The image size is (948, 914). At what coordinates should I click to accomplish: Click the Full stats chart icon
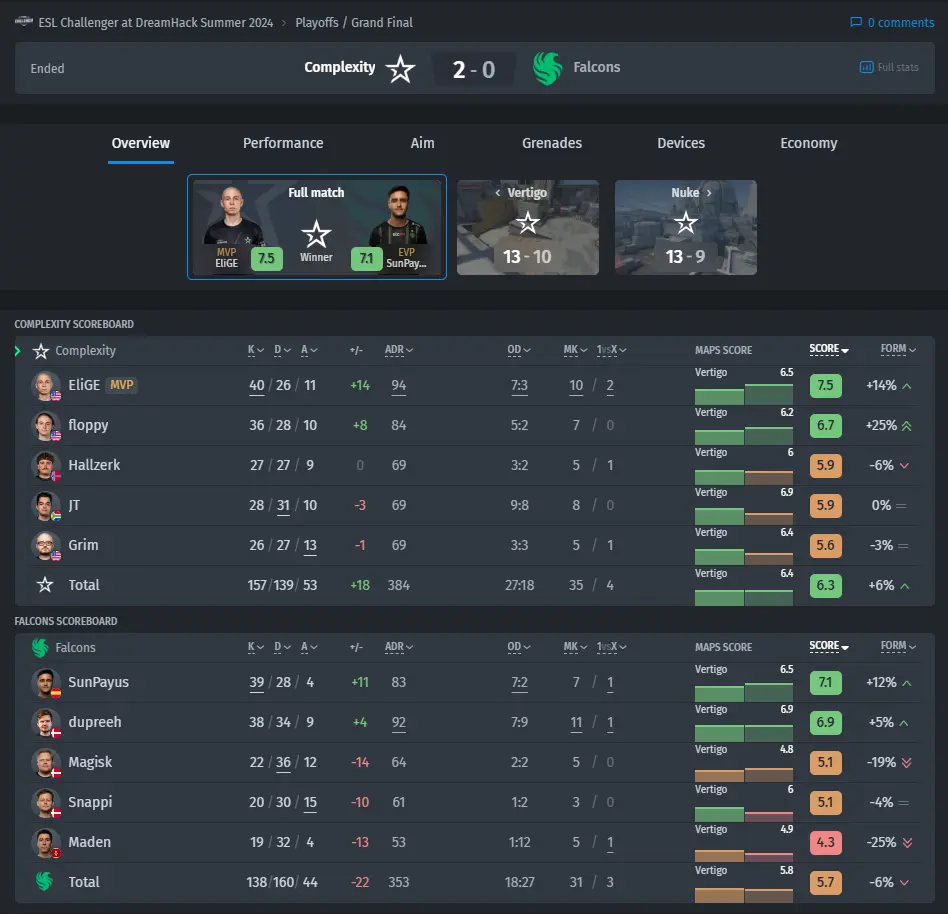(x=866, y=67)
